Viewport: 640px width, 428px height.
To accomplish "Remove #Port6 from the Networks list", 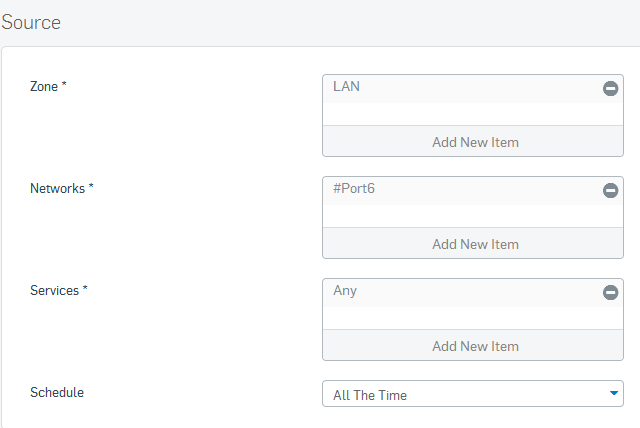I will click(610, 191).
